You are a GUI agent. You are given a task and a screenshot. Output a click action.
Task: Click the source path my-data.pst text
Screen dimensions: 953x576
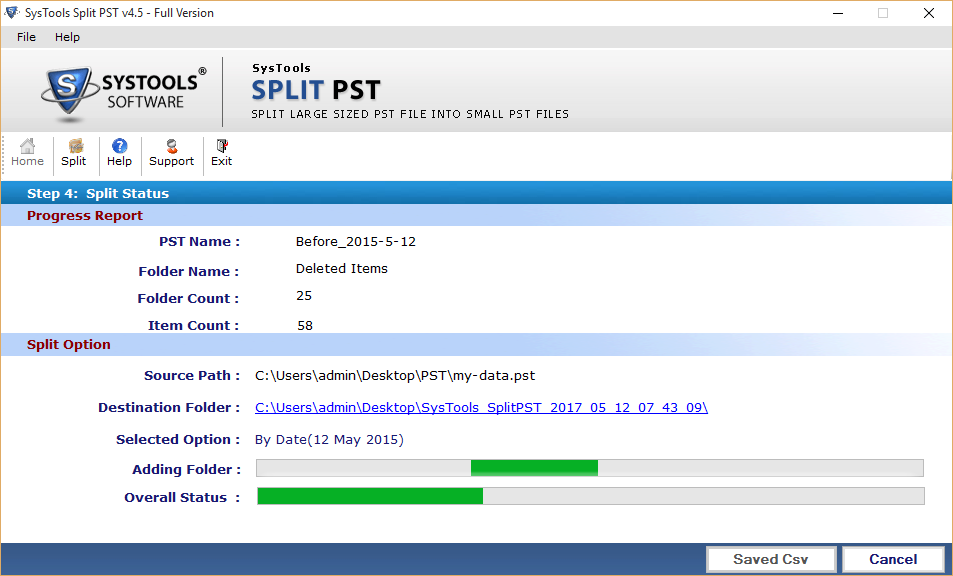coord(395,375)
